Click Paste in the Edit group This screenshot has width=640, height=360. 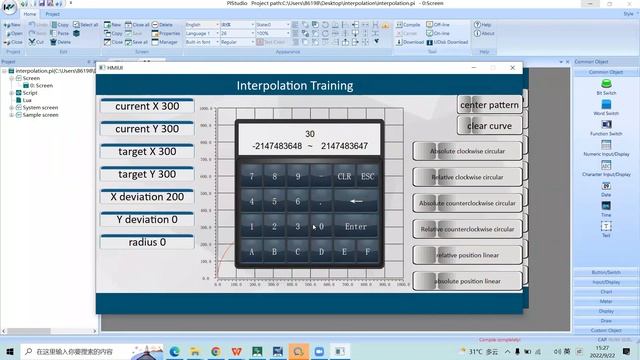(x=60, y=33)
